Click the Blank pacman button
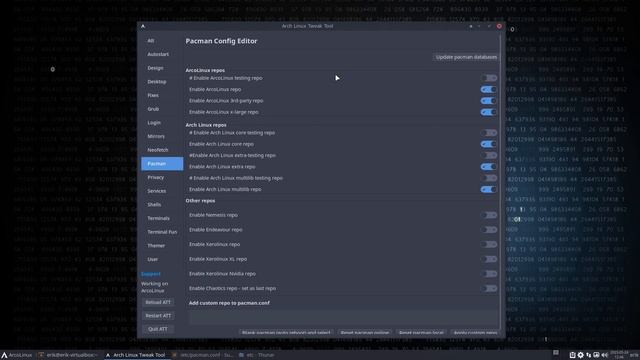This screenshot has width=640, height=360. click(x=286, y=333)
